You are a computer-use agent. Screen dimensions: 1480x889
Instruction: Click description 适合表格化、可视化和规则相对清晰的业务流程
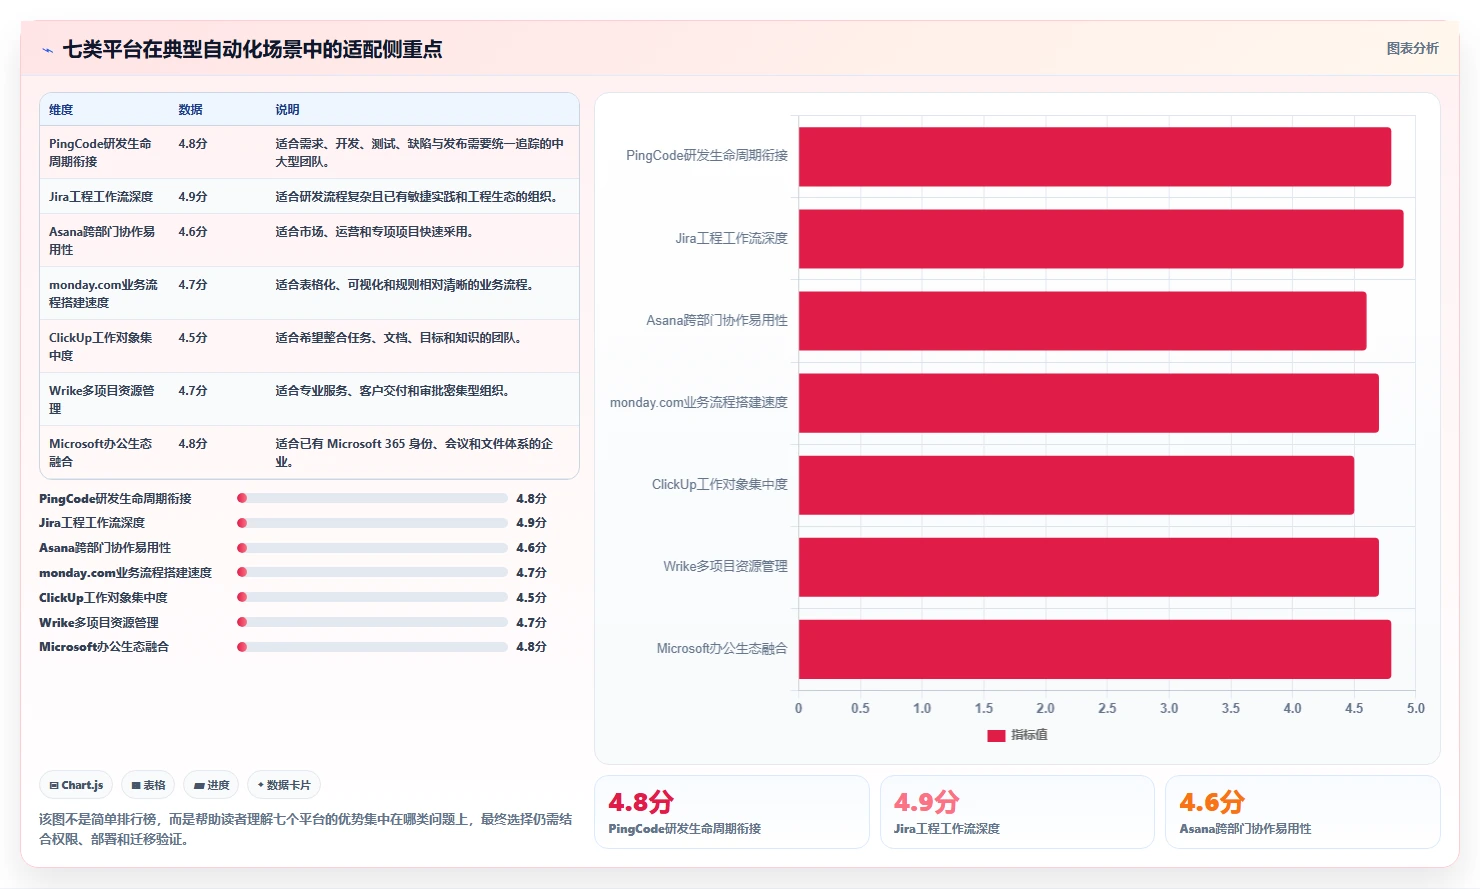point(404,285)
